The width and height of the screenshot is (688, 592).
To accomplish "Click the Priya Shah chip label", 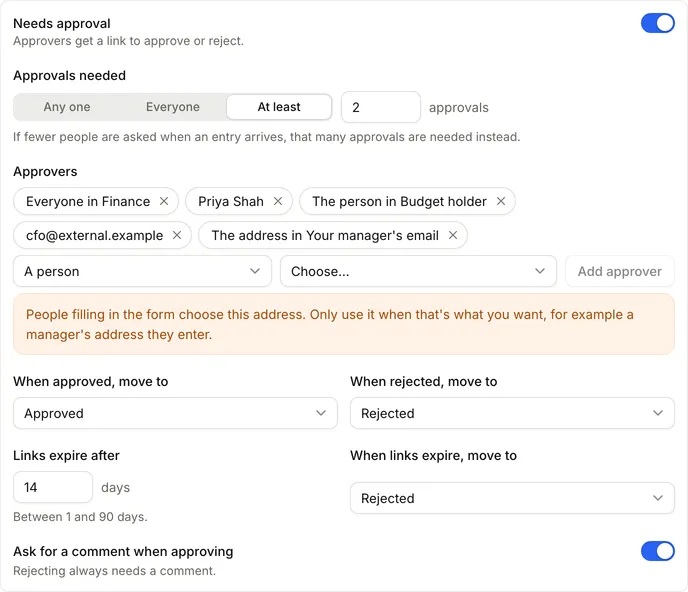I will click(231, 201).
